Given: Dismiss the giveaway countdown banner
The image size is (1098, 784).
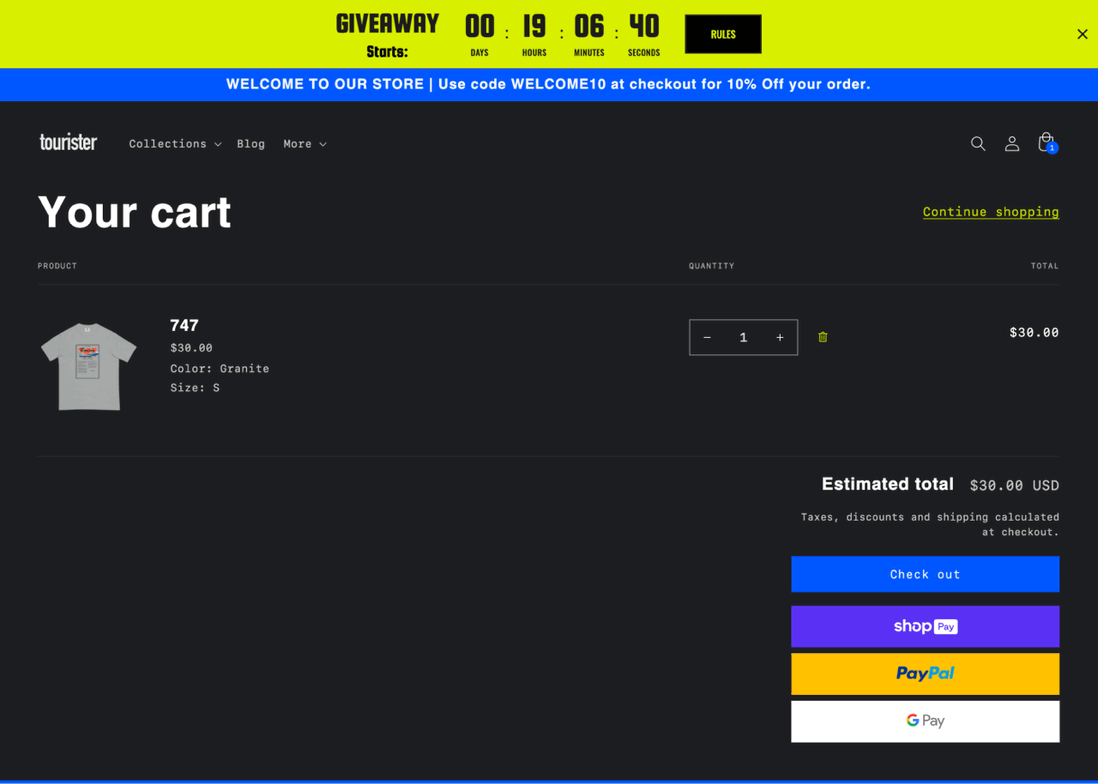Looking at the screenshot, I should (1082, 33).
